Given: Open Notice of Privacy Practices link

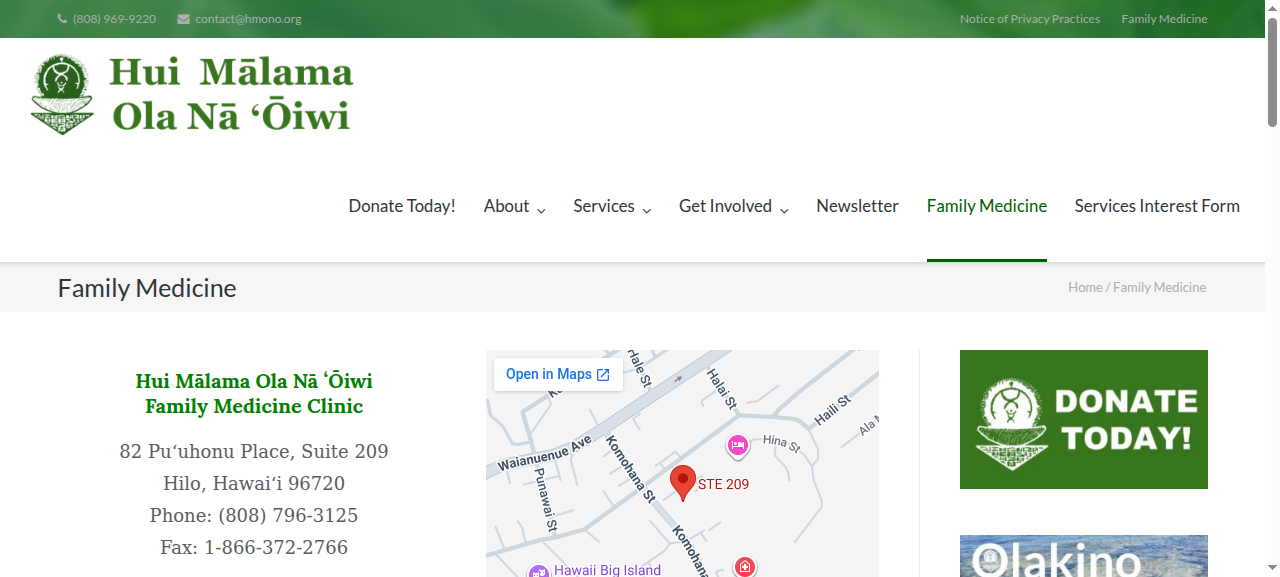Looking at the screenshot, I should [1030, 19].
